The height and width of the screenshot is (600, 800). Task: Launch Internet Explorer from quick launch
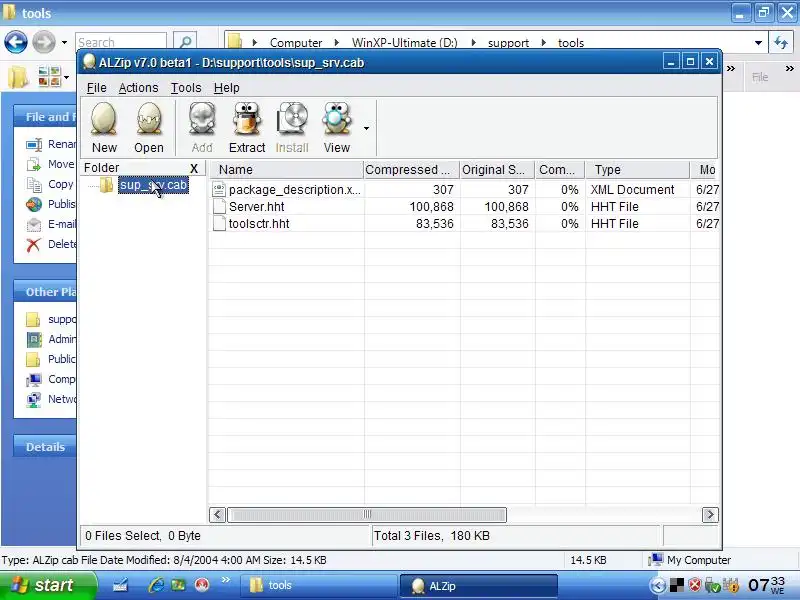(x=156, y=585)
